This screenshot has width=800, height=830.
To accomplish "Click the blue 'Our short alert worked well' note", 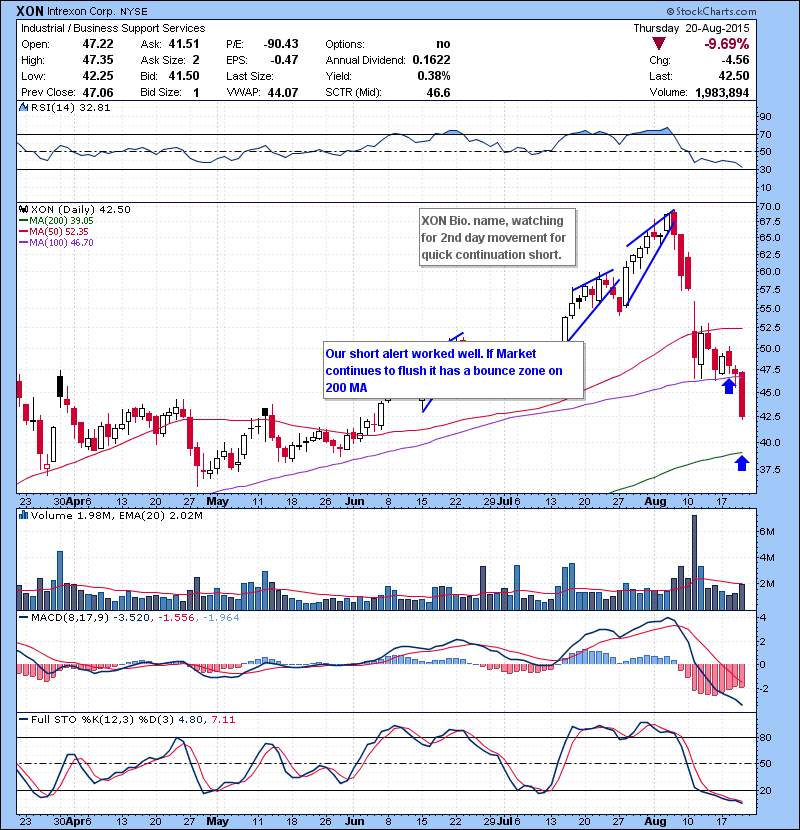I will tap(454, 371).
